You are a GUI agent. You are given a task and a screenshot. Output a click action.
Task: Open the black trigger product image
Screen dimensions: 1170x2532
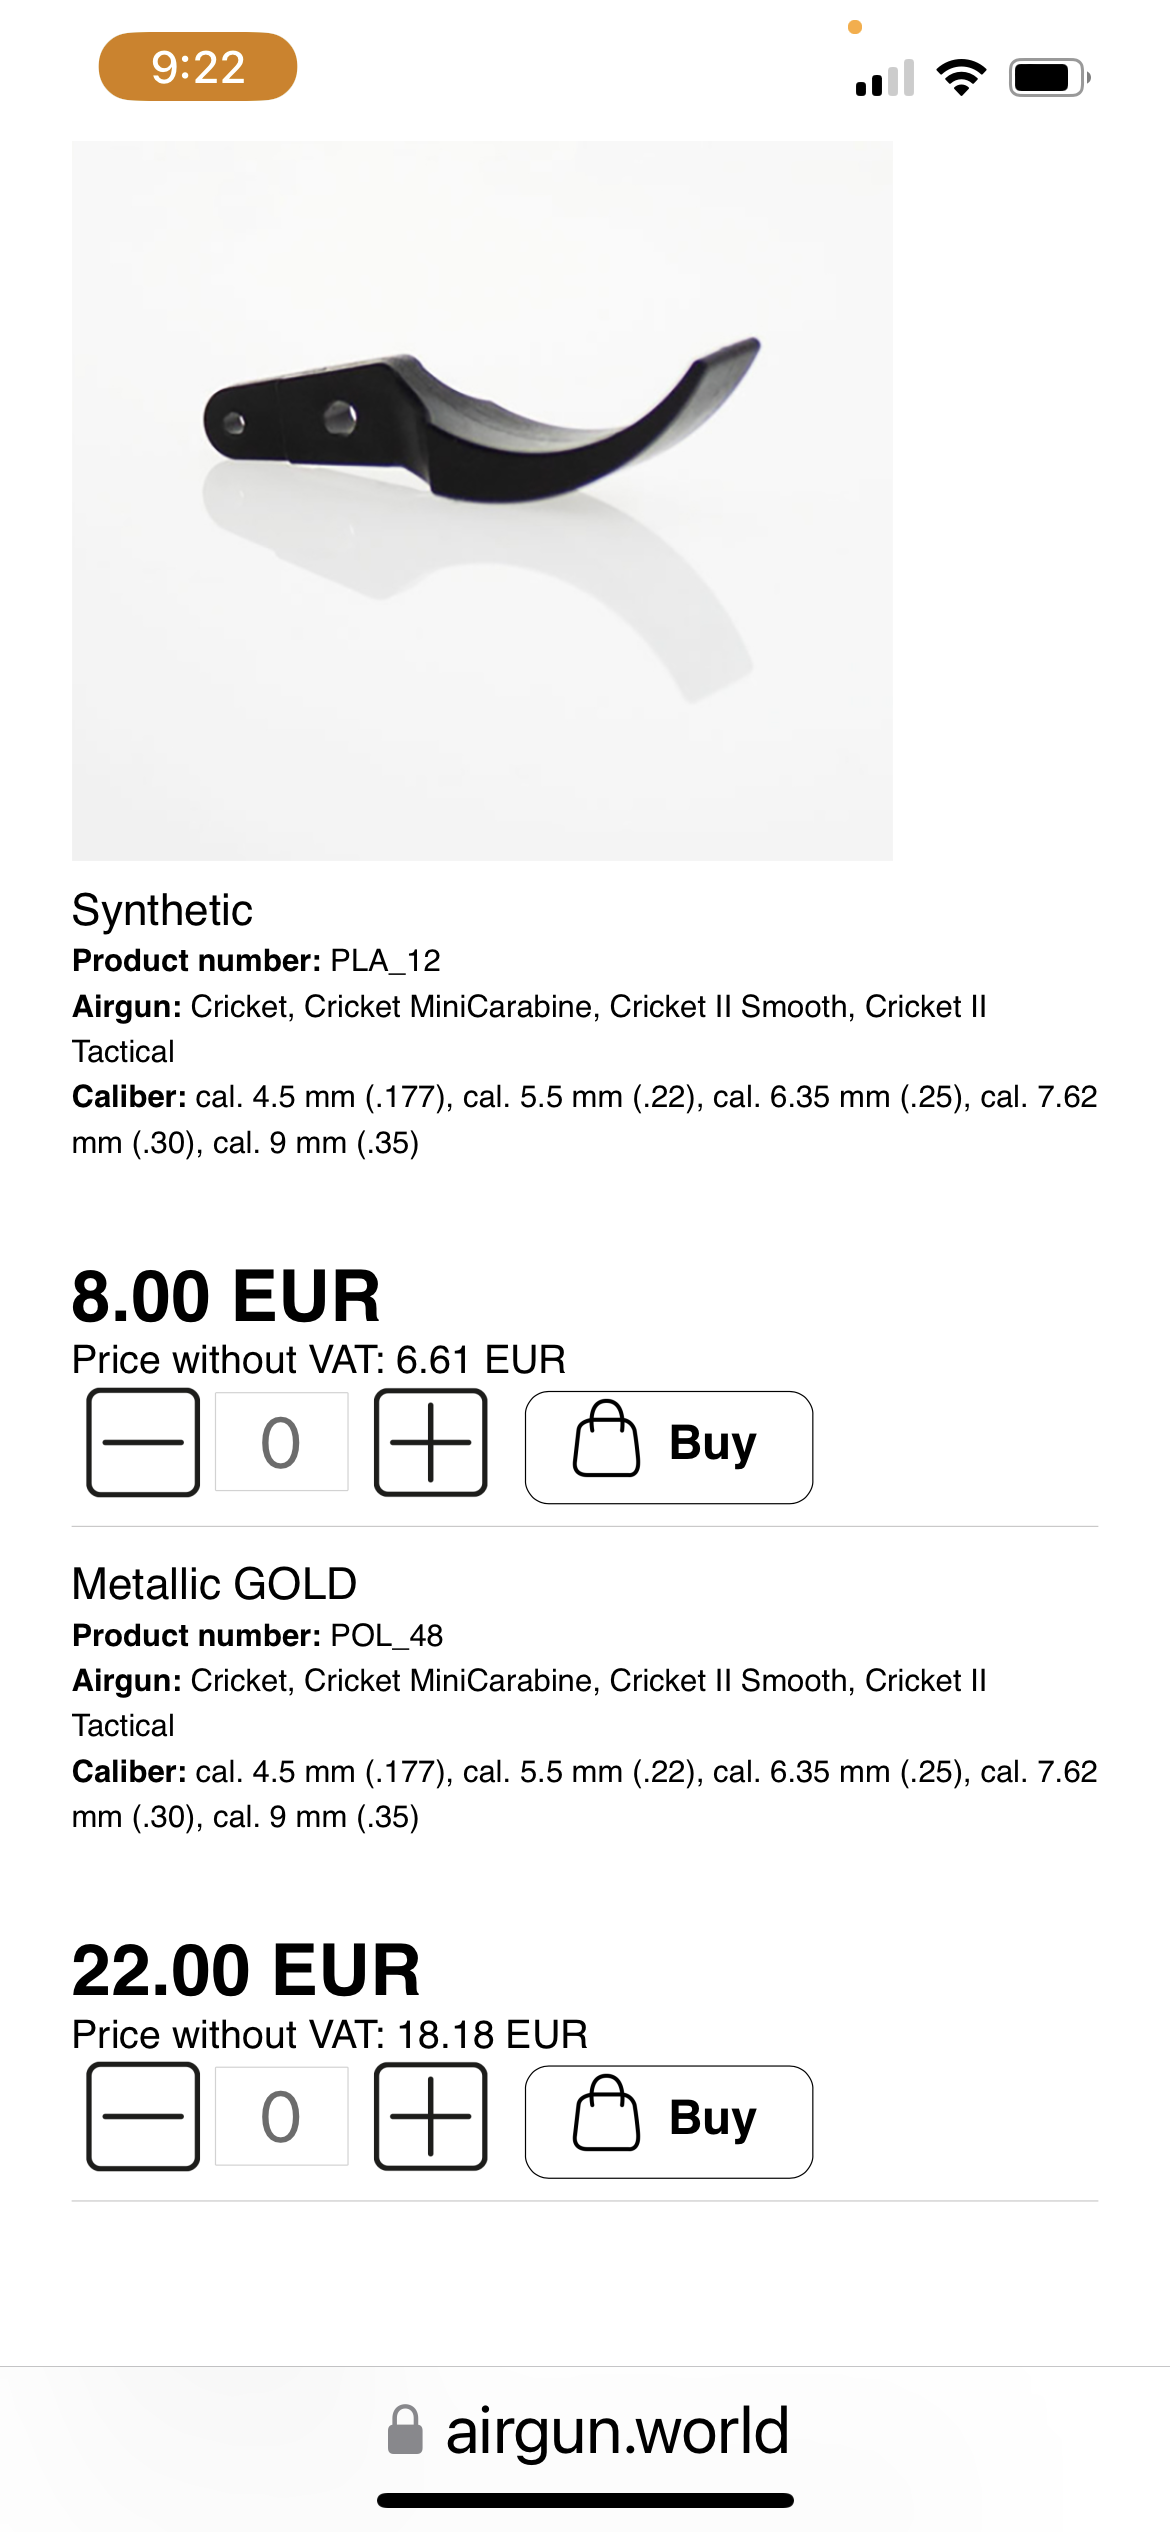coord(482,500)
